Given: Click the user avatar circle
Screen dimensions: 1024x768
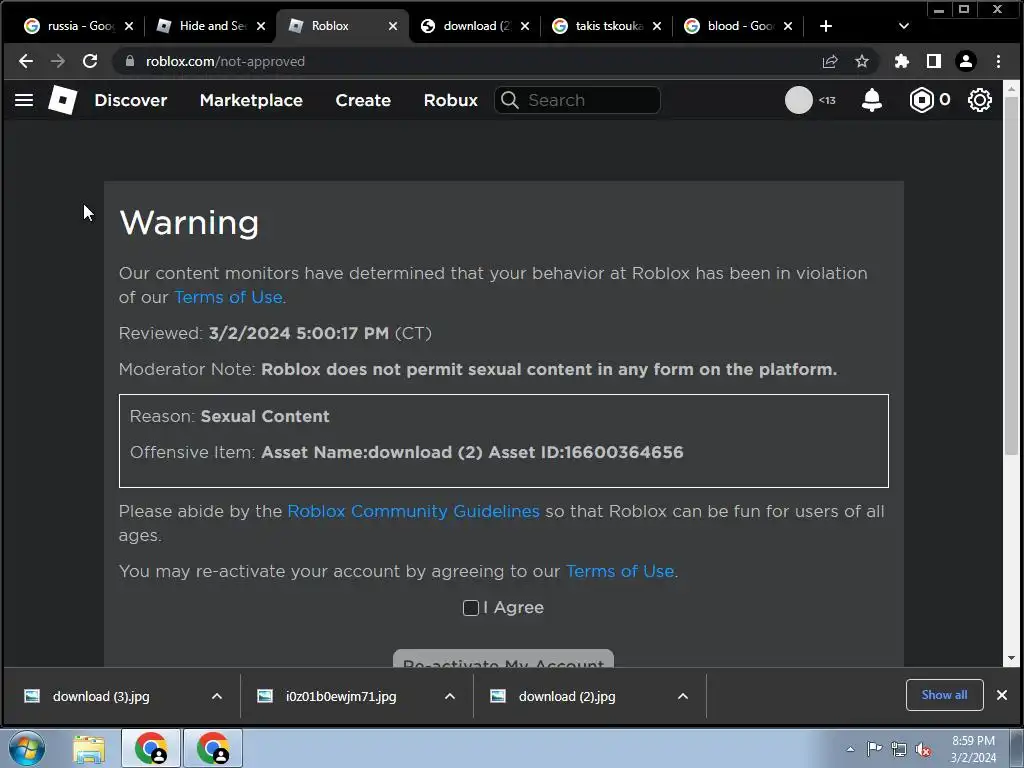Looking at the screenshot, I should click(799, 100).
